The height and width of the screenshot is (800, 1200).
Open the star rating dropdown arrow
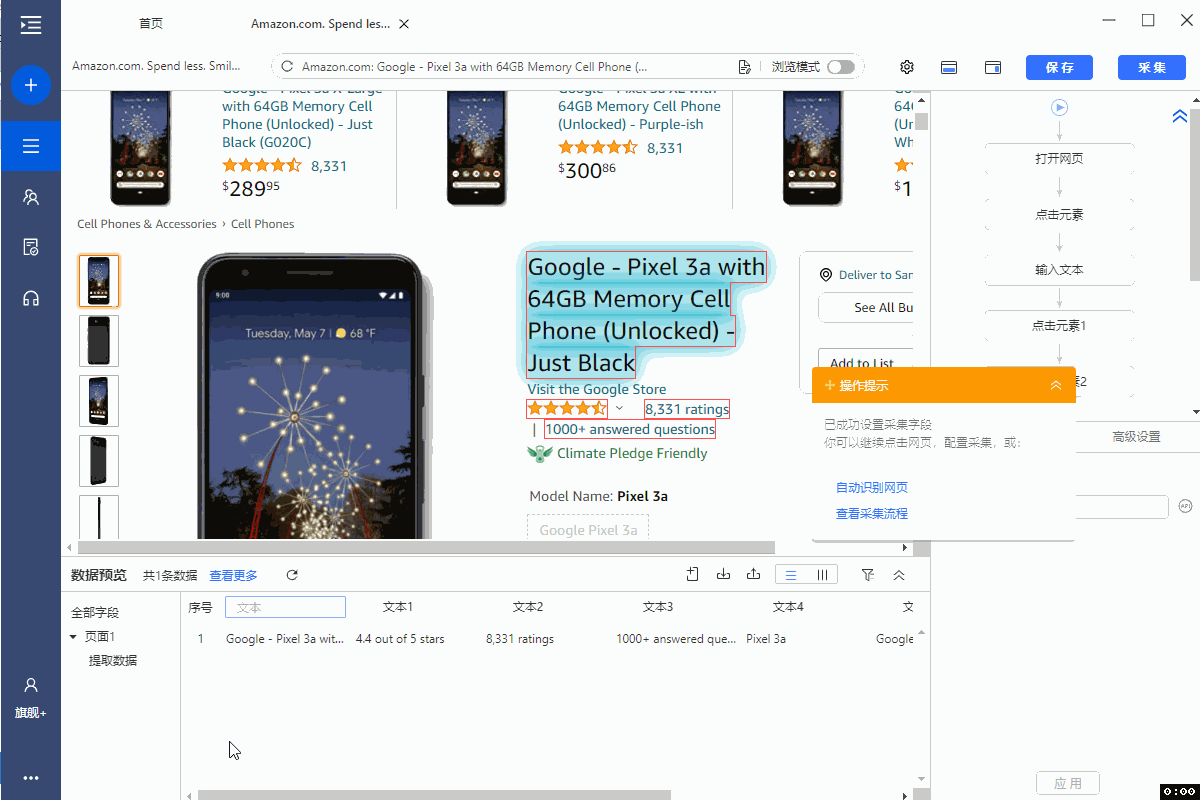click(x=619, y=408)
